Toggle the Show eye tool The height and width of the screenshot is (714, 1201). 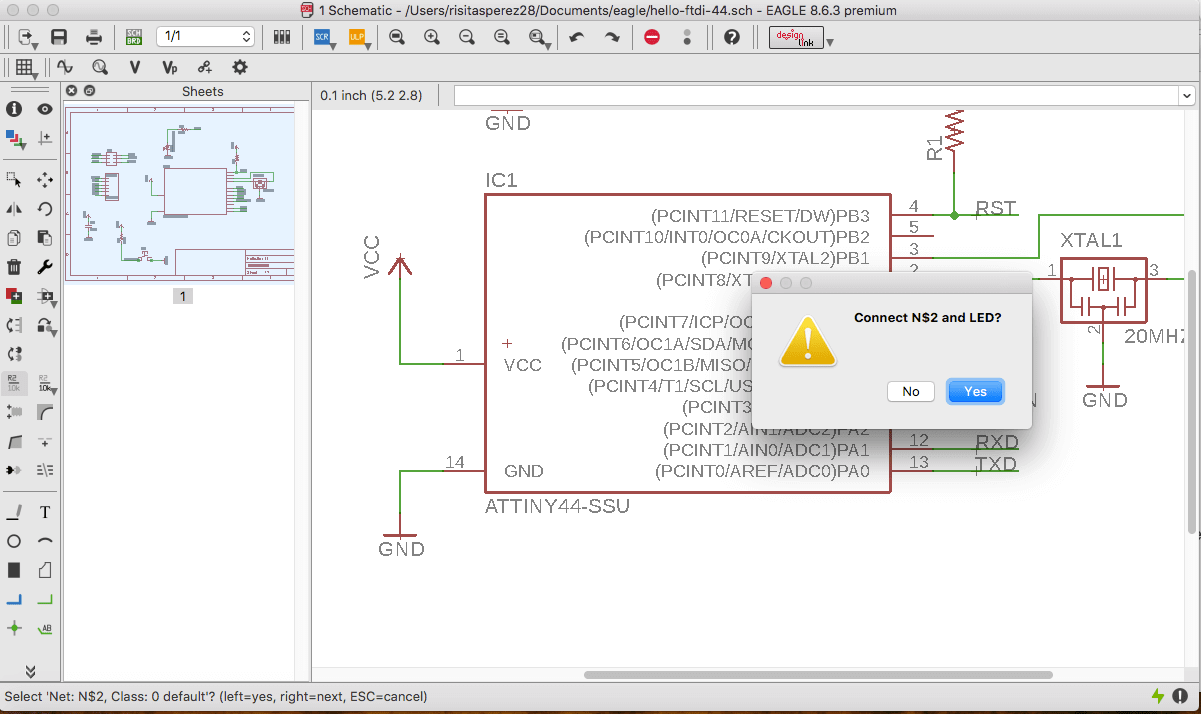click(45, 109)
